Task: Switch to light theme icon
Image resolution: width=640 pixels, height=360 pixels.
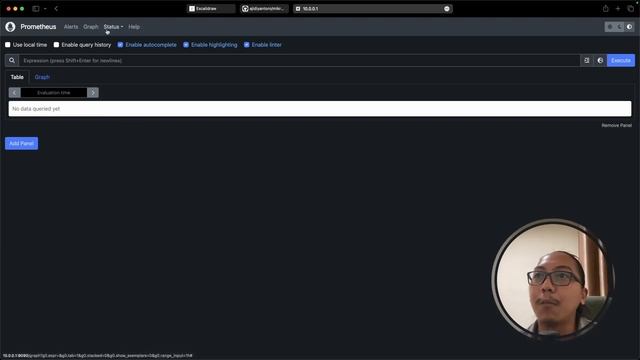Action: tap(610, 27)
